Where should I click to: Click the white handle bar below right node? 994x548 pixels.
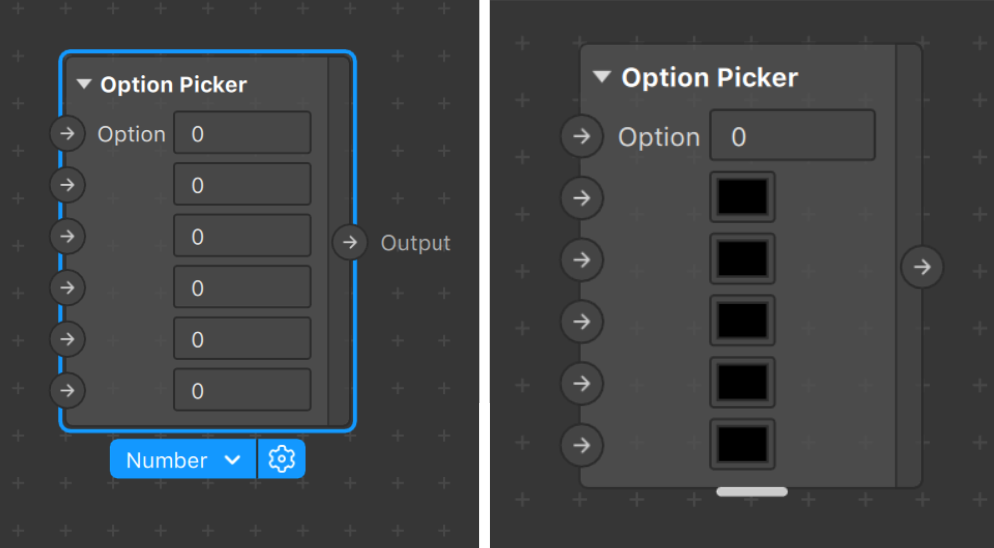pyautogui.click(x=752, y=492)
